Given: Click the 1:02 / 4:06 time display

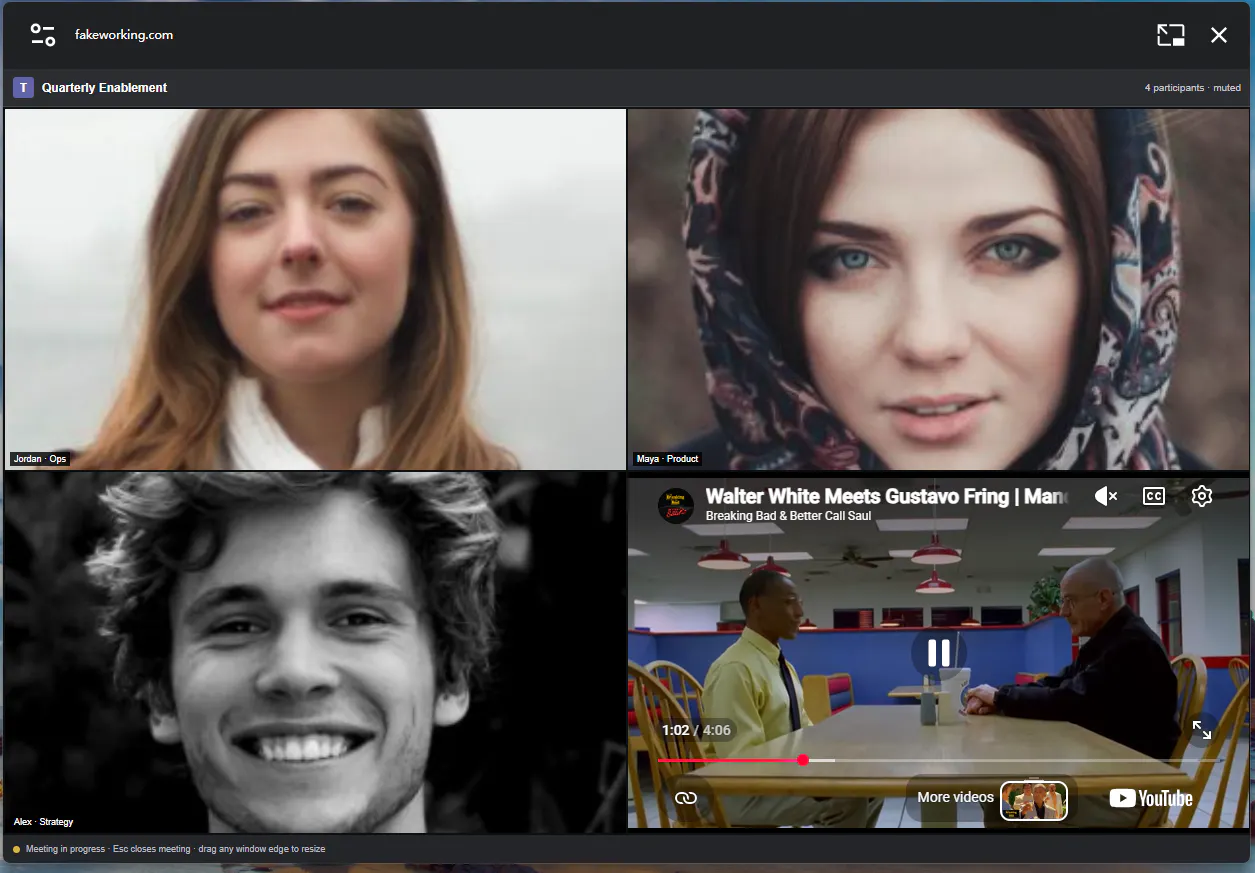Looking at the screenshot, I should pyautogui.click(x=696, y=730).
